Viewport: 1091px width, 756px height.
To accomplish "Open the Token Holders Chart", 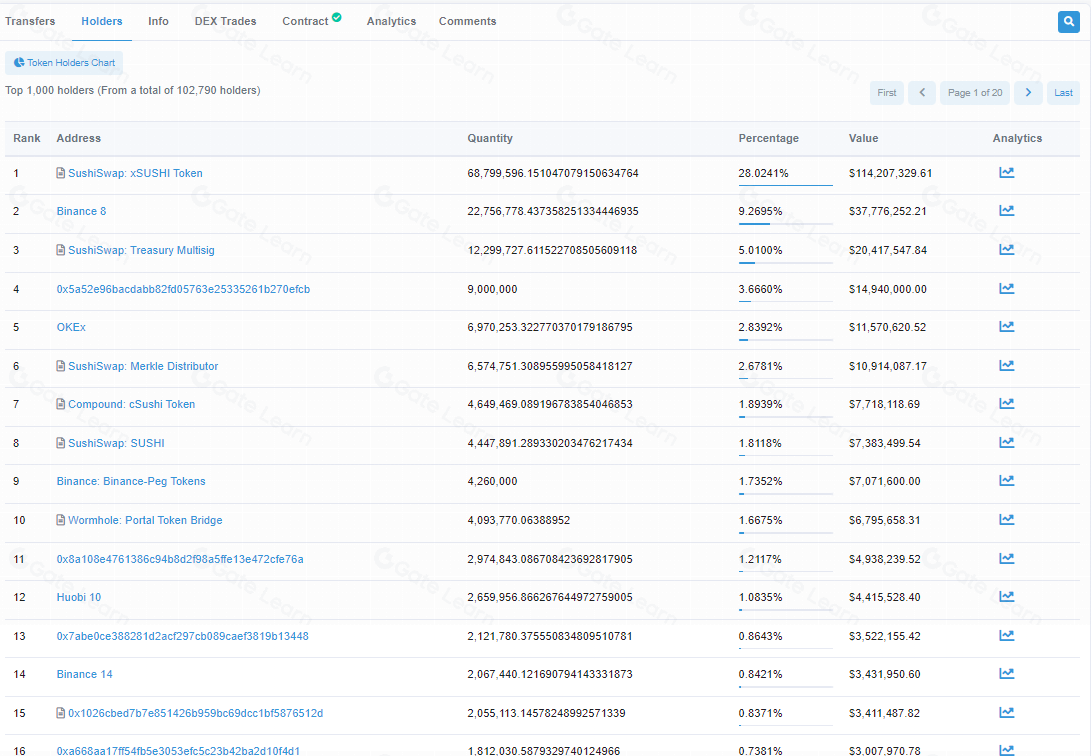I will (x=64, y=63).
